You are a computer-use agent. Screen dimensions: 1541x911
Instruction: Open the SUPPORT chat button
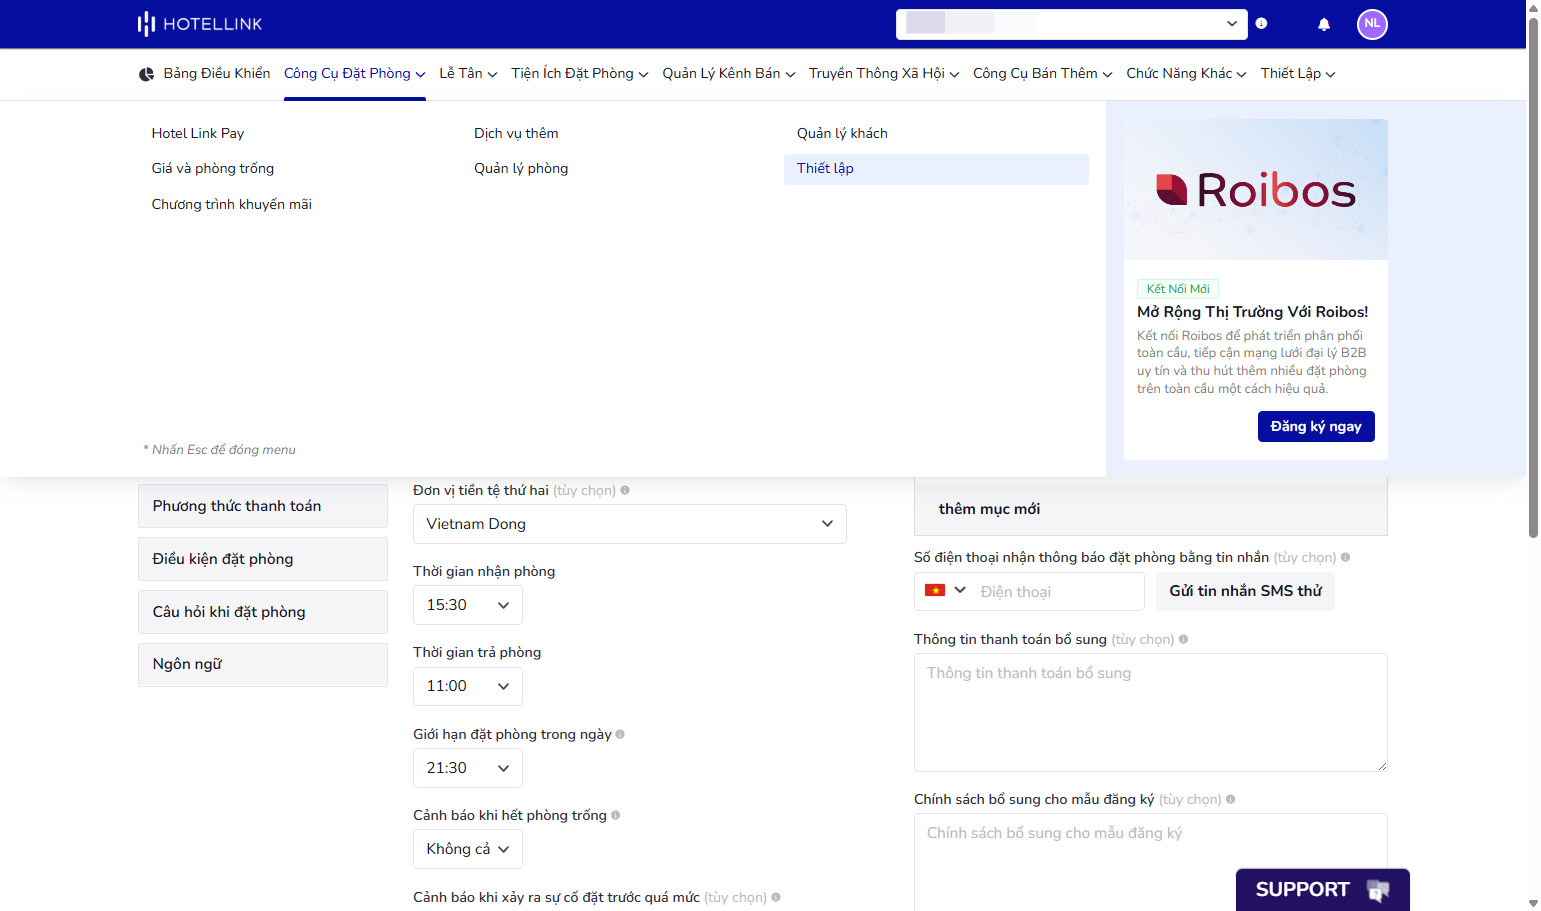pyautogui.click(x=1322, y=889)
